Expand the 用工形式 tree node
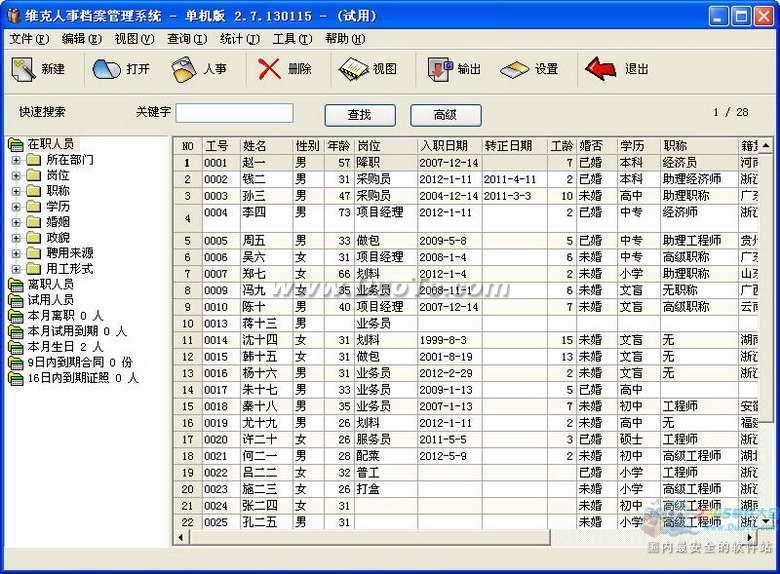780x574 pixels. [x=16, y=269]
